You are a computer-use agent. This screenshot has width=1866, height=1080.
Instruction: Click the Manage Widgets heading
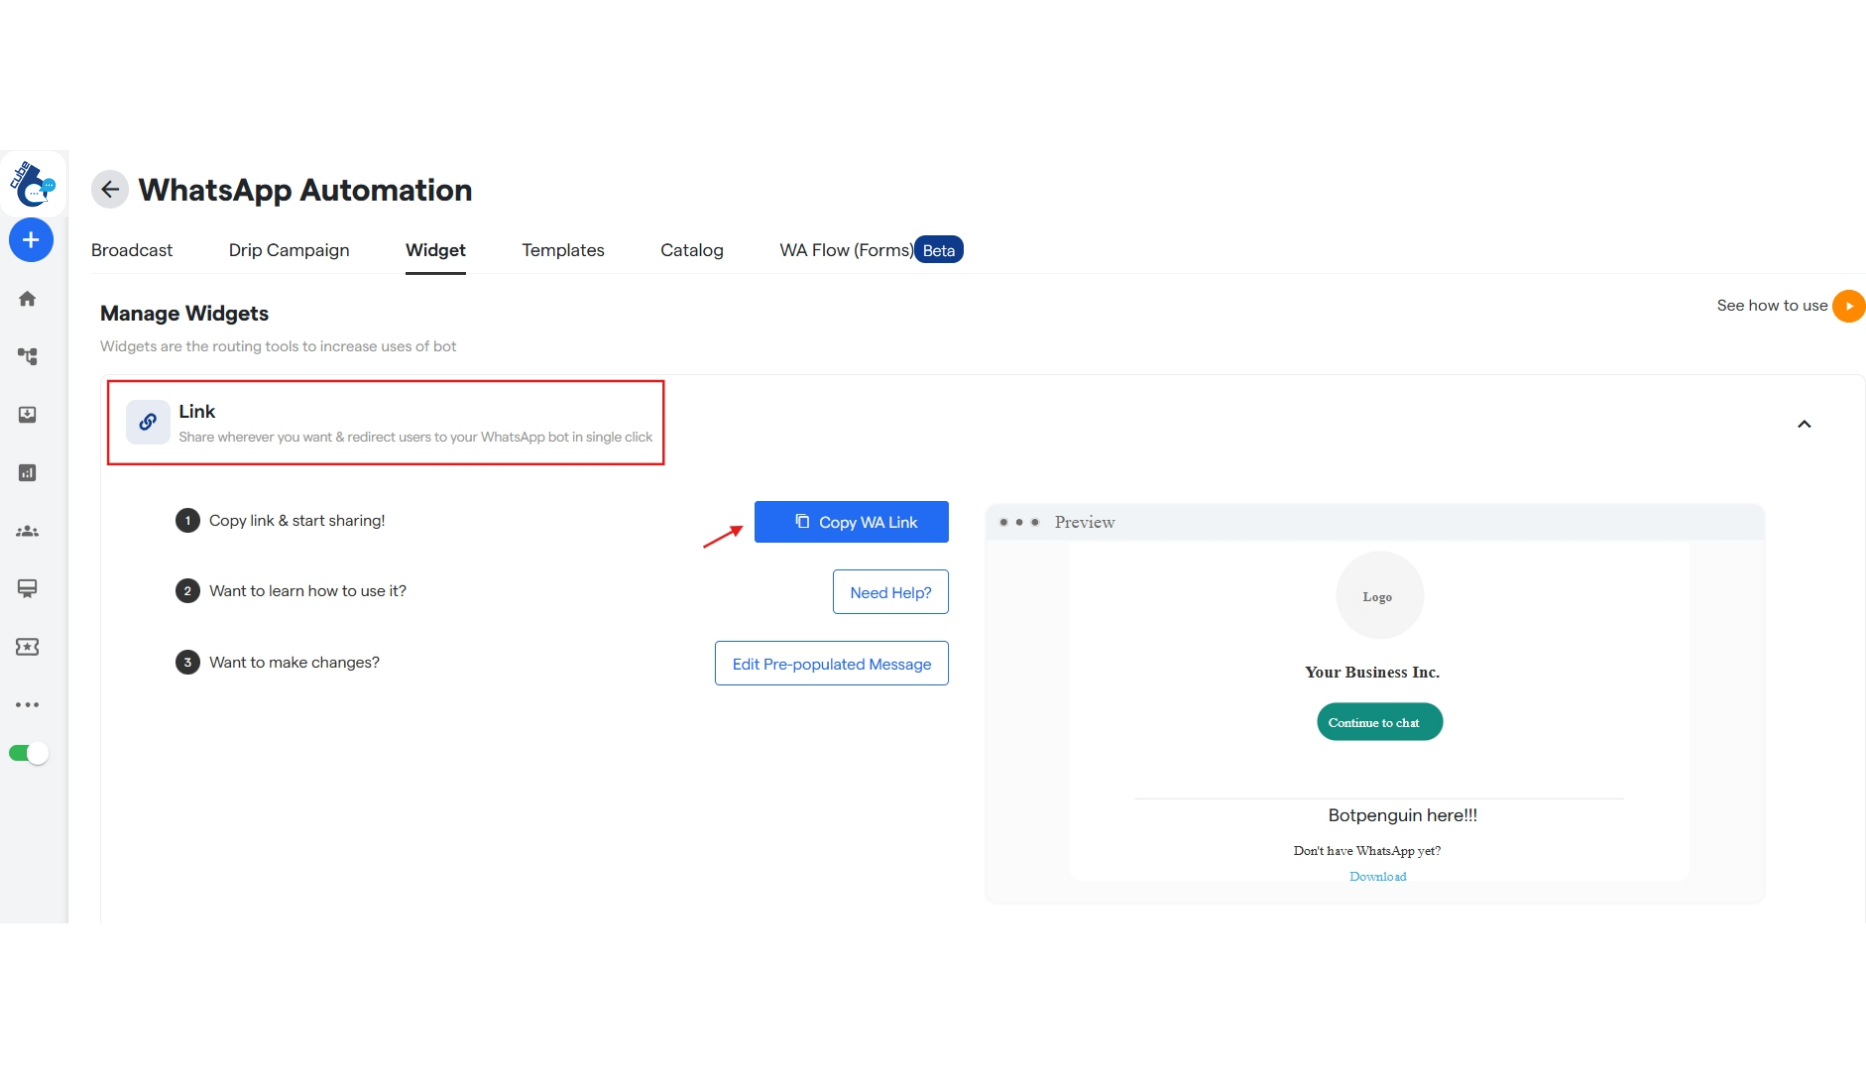184,313
